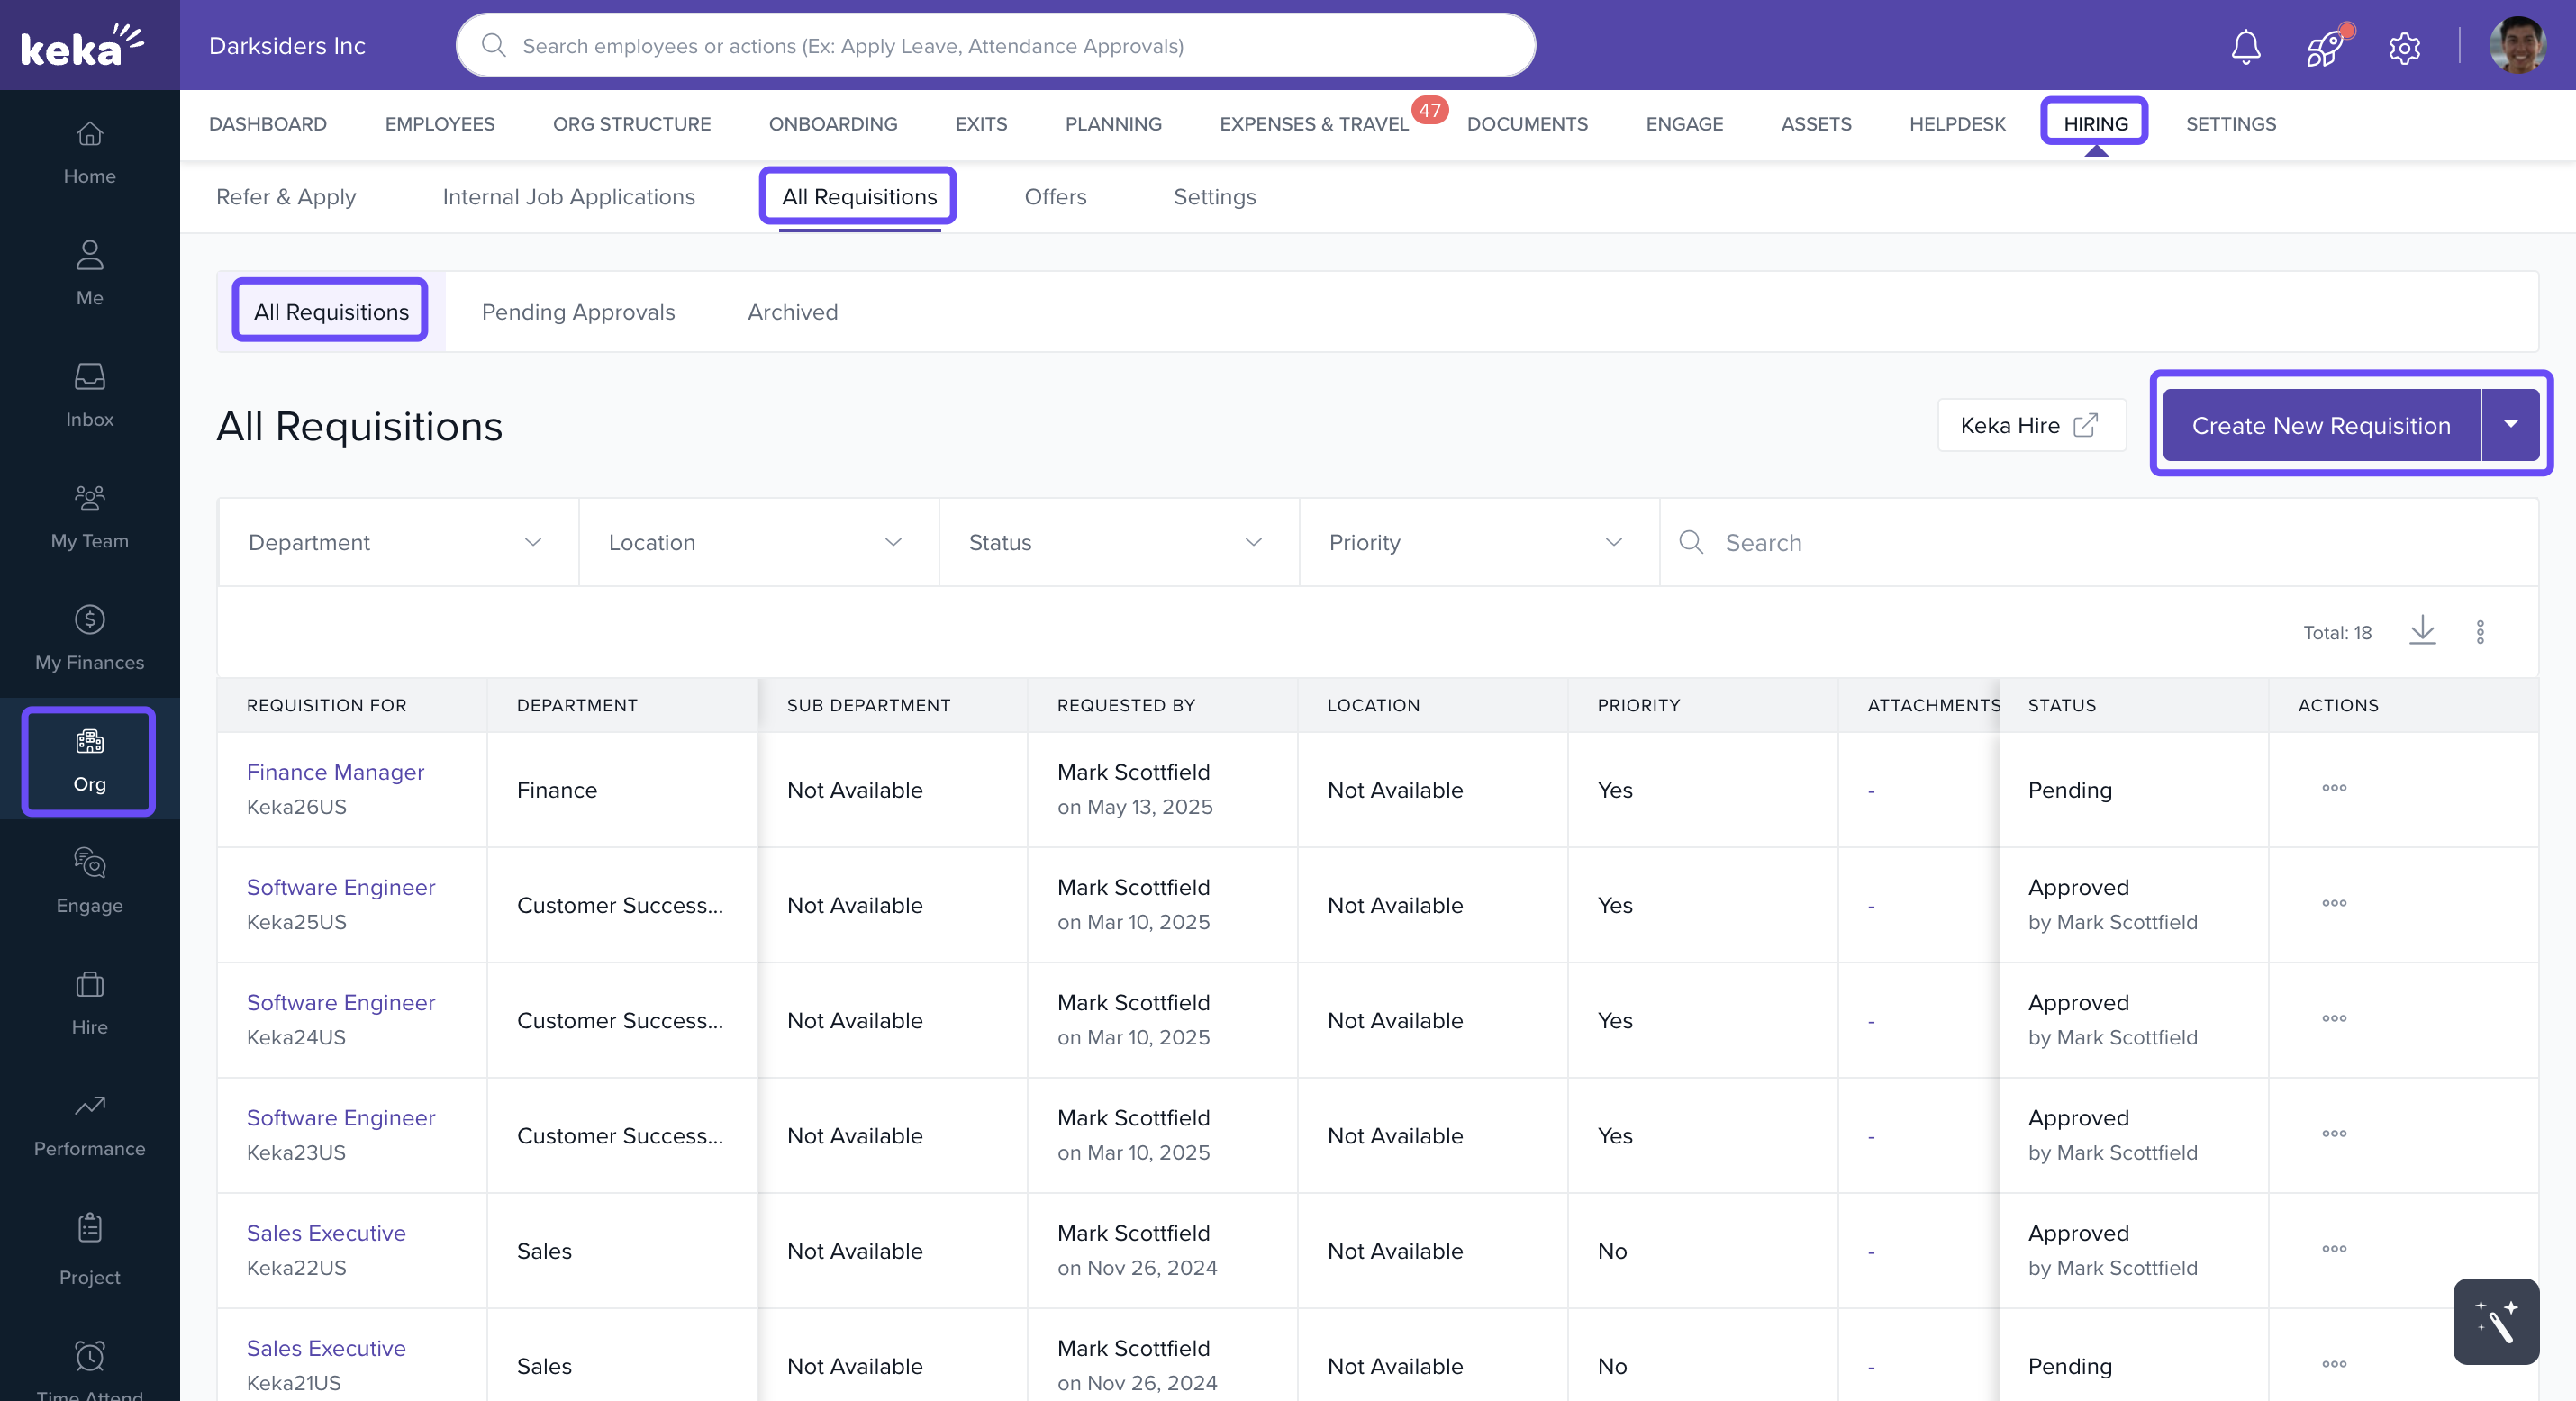Go to Inbox in the sidebar

89,395
